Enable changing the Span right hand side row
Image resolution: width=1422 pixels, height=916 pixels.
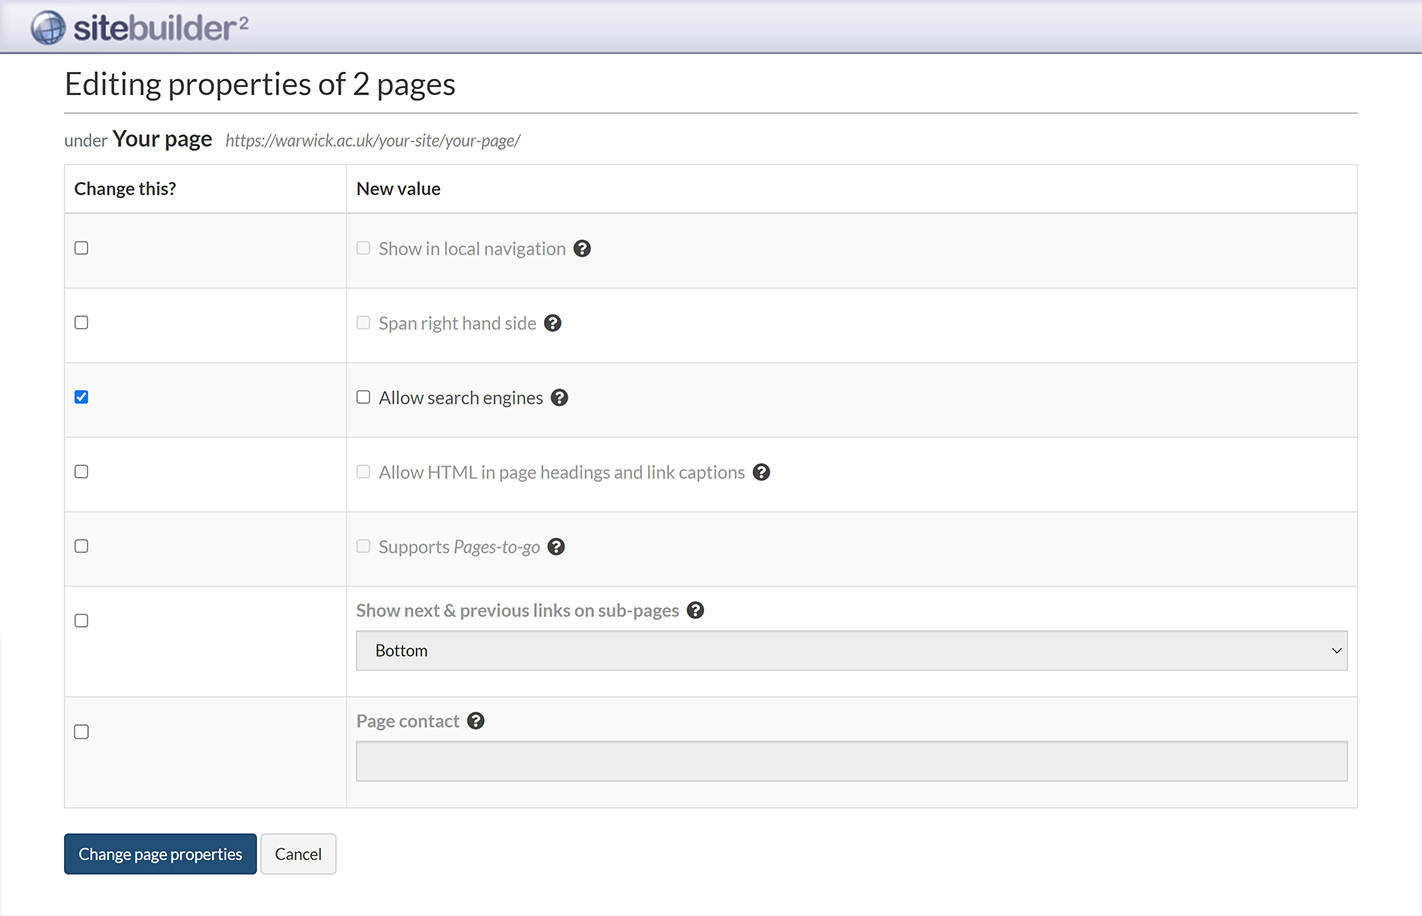click(82, 323)
